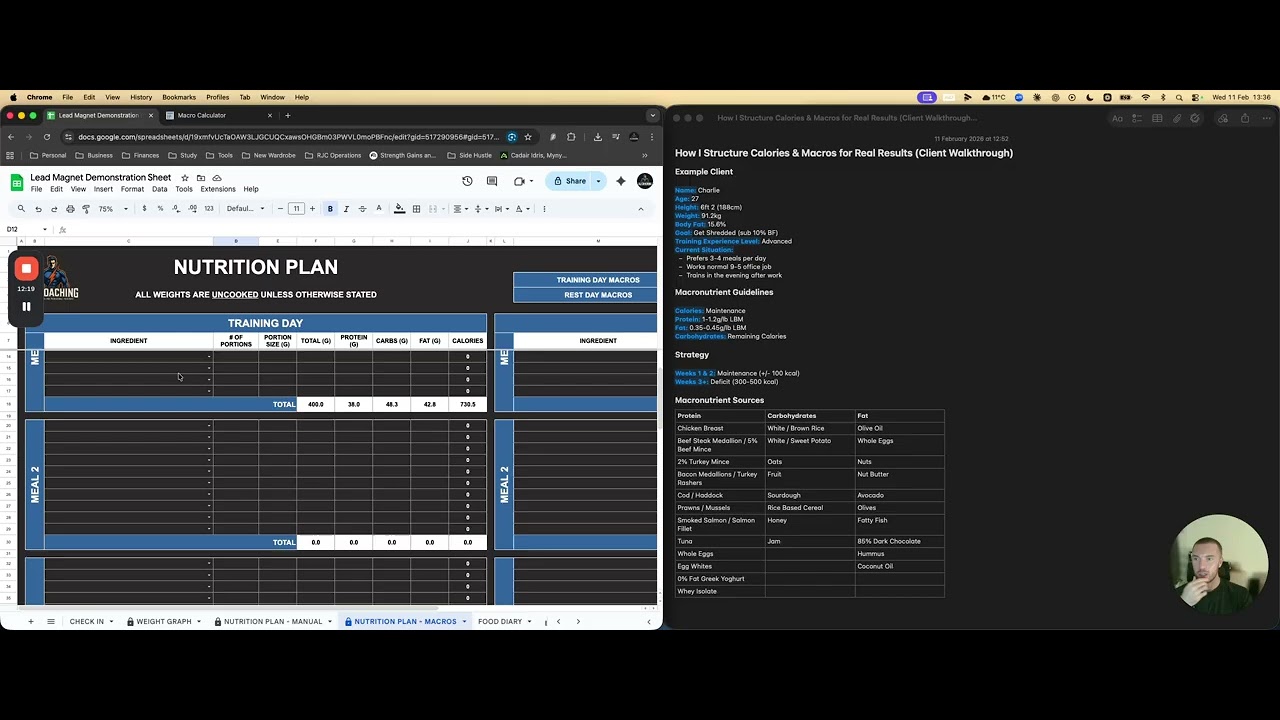The width and height of the screenshot is (1280, 720).
Task: Collapse the Sheets menus with chevron
Action: click(641, 209)
